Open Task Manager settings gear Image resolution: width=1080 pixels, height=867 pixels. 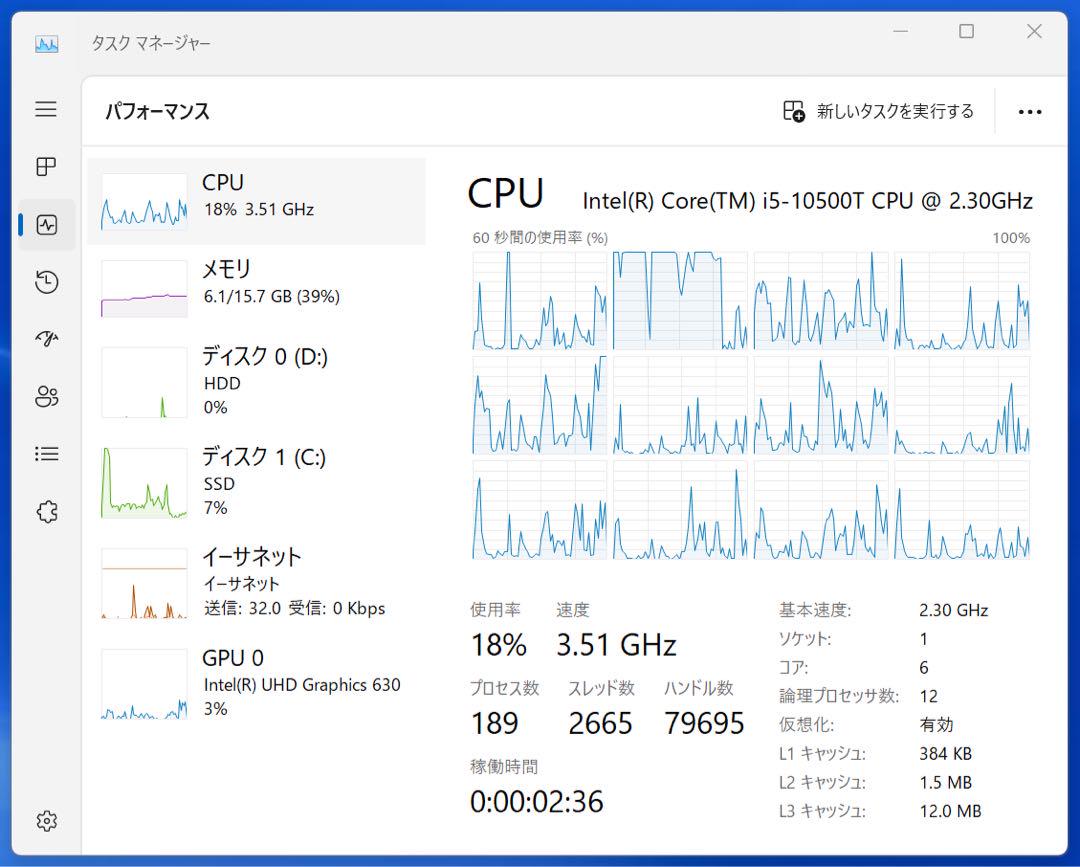click(47, 821)
